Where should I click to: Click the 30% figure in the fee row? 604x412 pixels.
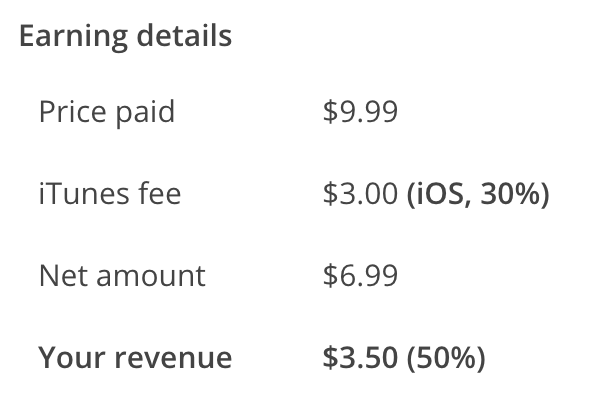tap(512, 193)
